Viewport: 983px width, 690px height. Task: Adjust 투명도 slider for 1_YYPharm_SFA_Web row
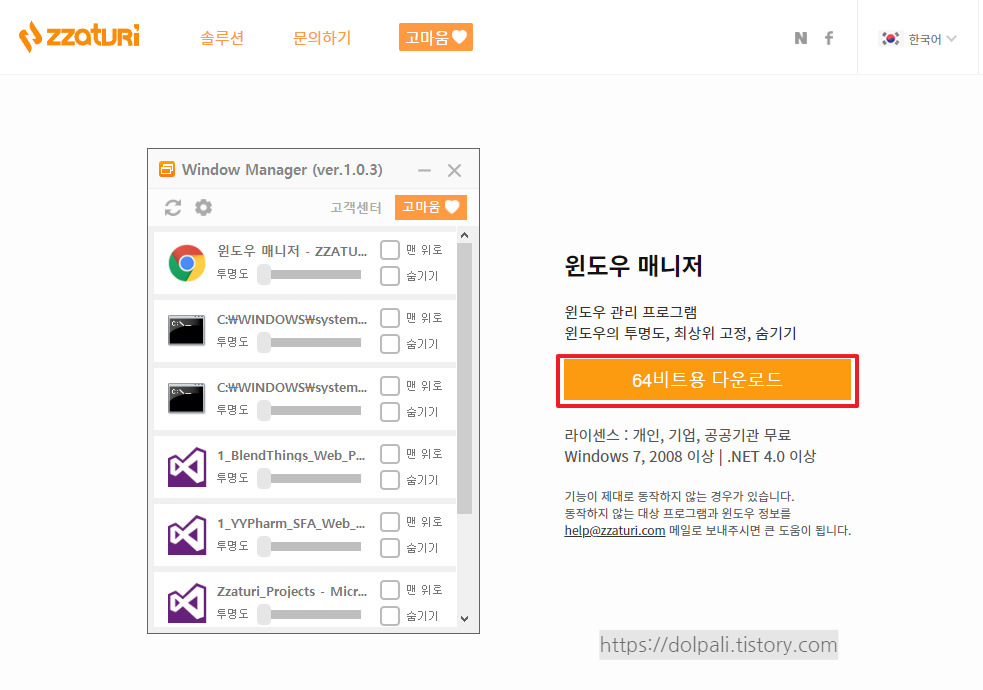(x=310, y=546)
